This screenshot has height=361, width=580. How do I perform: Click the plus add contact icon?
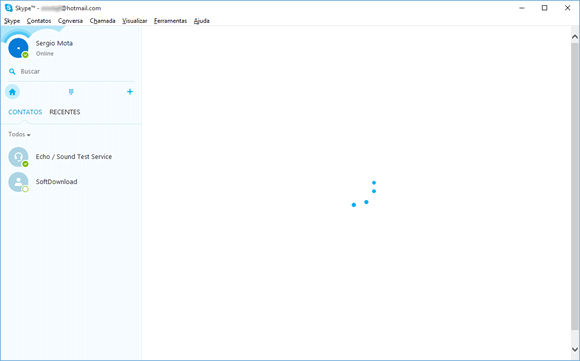tap(130, 92)
